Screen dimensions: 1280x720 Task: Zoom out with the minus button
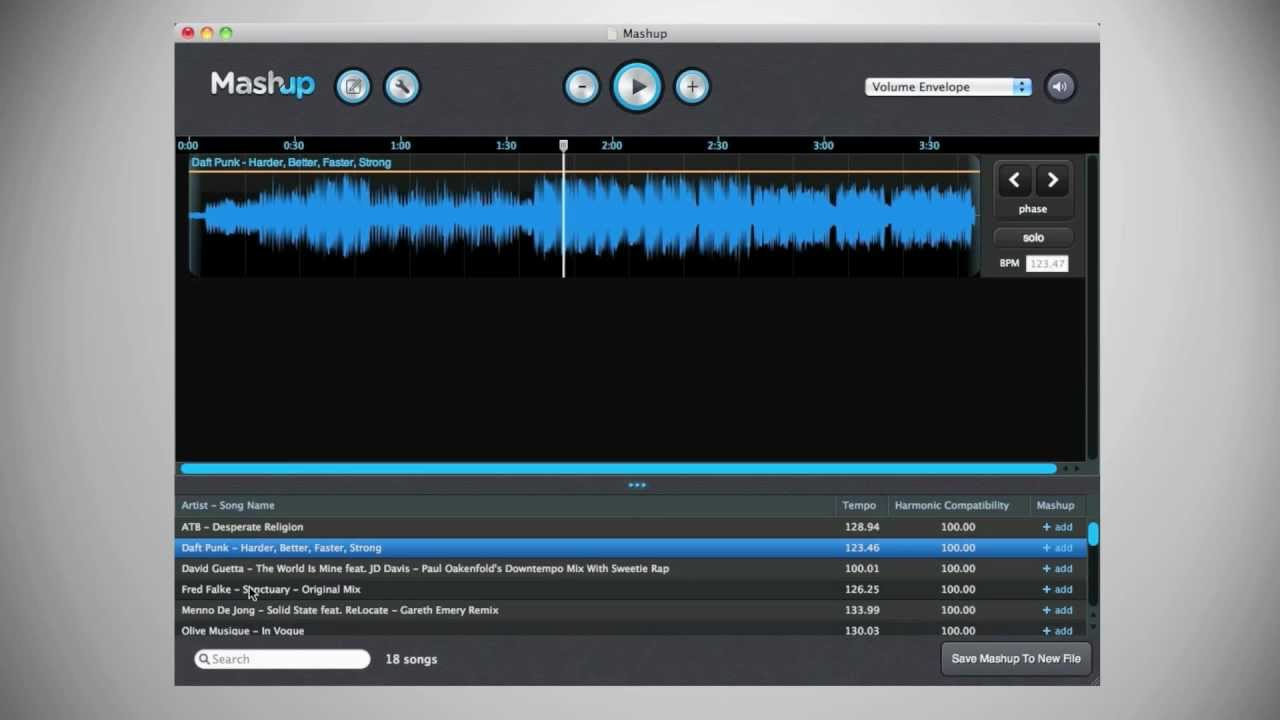coord(581,87)
